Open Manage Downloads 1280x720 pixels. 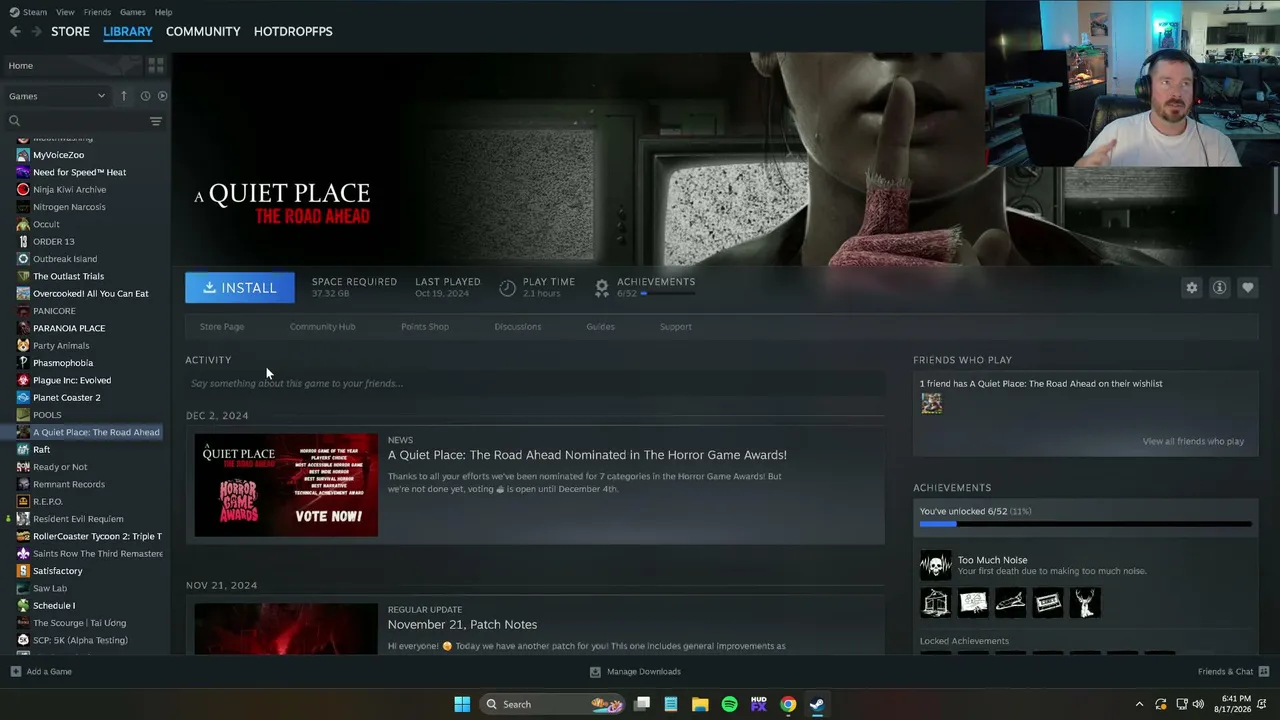pyautogui.click(x=635, y=671)
